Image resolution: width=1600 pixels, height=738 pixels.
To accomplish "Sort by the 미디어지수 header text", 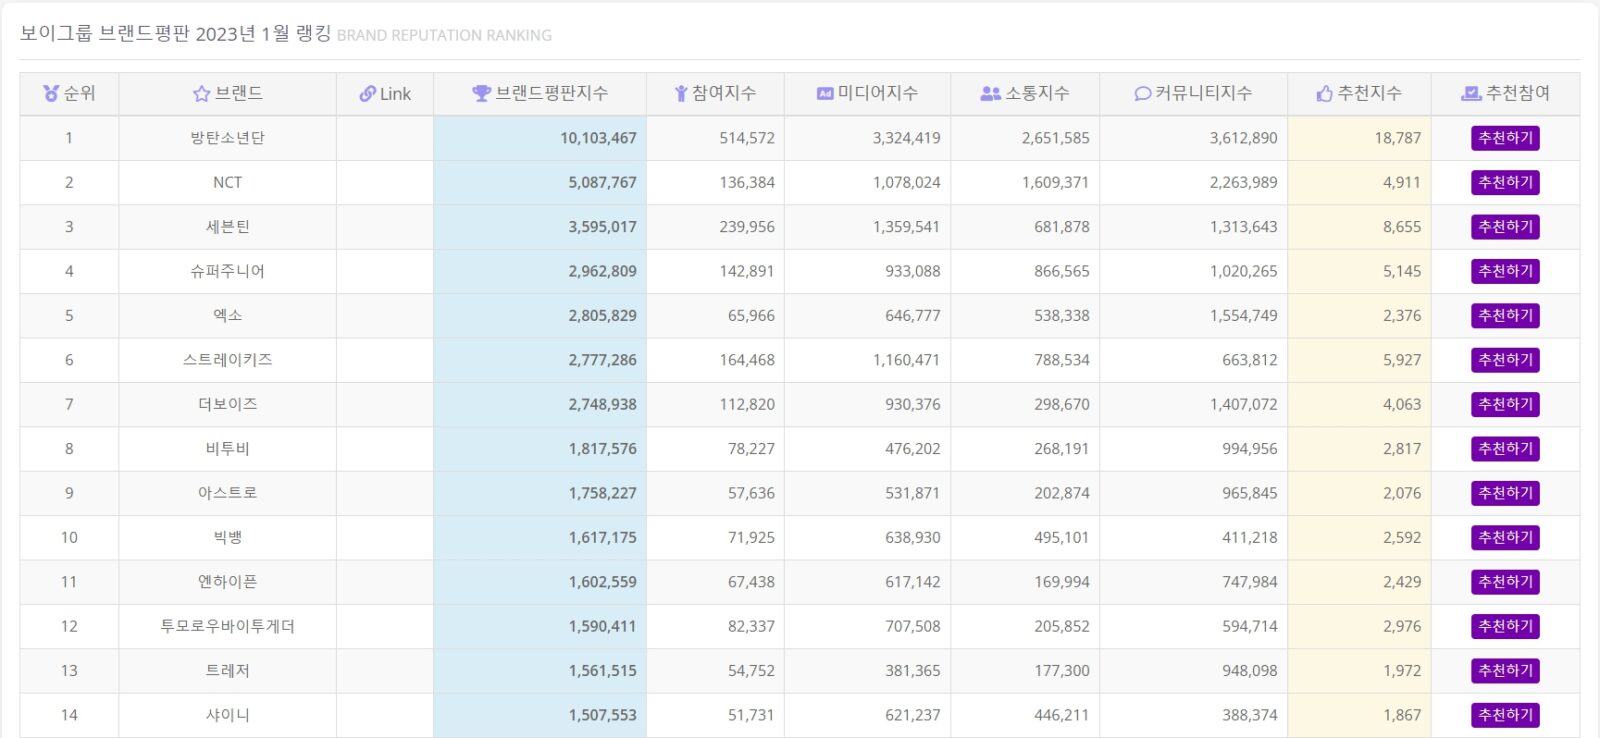I will [878, 93].
